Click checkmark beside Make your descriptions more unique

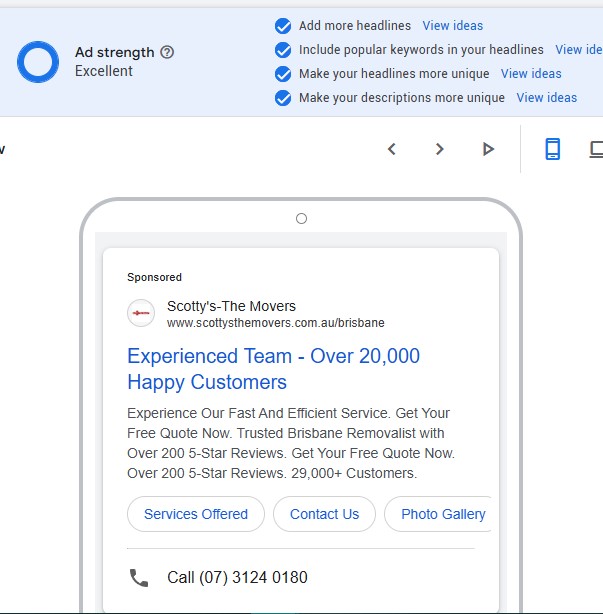point(283,98)
